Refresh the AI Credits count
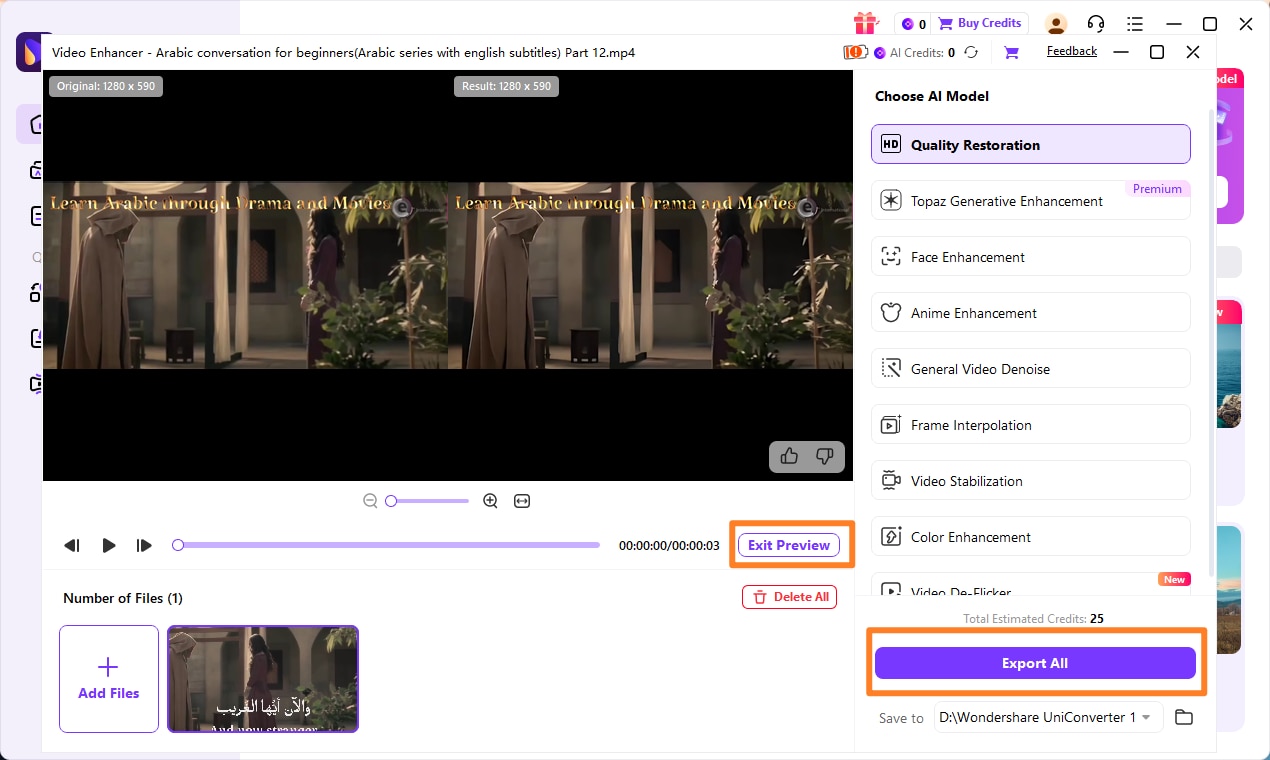This screenshot has height=760, width=1270. [971, 52]
